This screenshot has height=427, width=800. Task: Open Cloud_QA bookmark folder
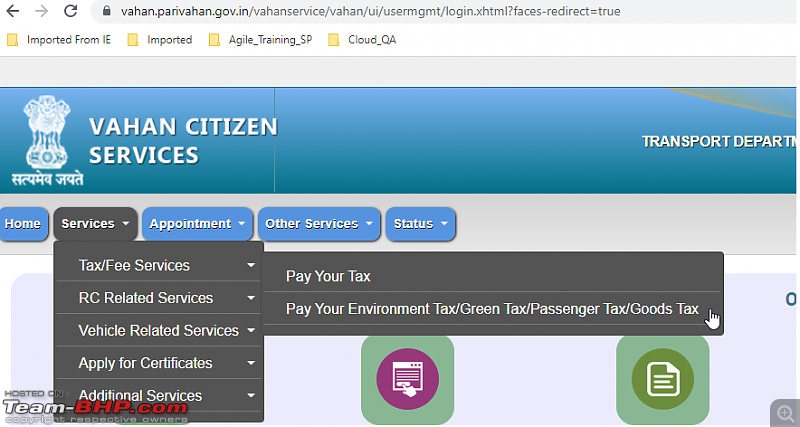[362, 40]
